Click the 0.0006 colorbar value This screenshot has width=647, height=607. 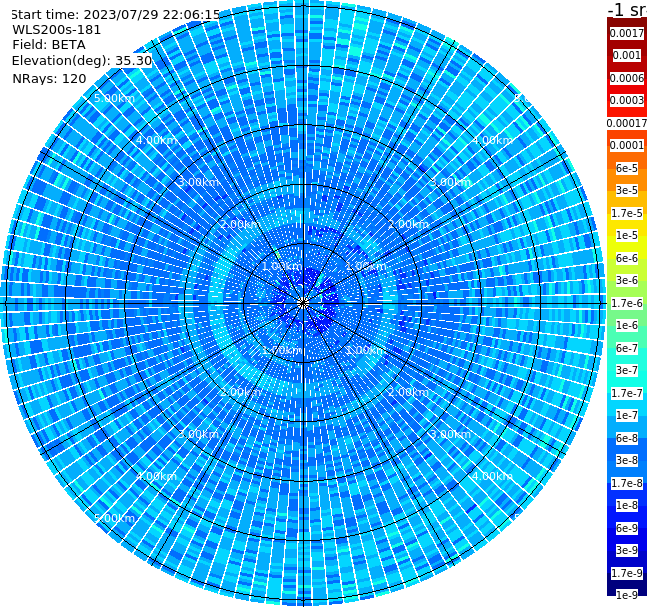[627, 78]
